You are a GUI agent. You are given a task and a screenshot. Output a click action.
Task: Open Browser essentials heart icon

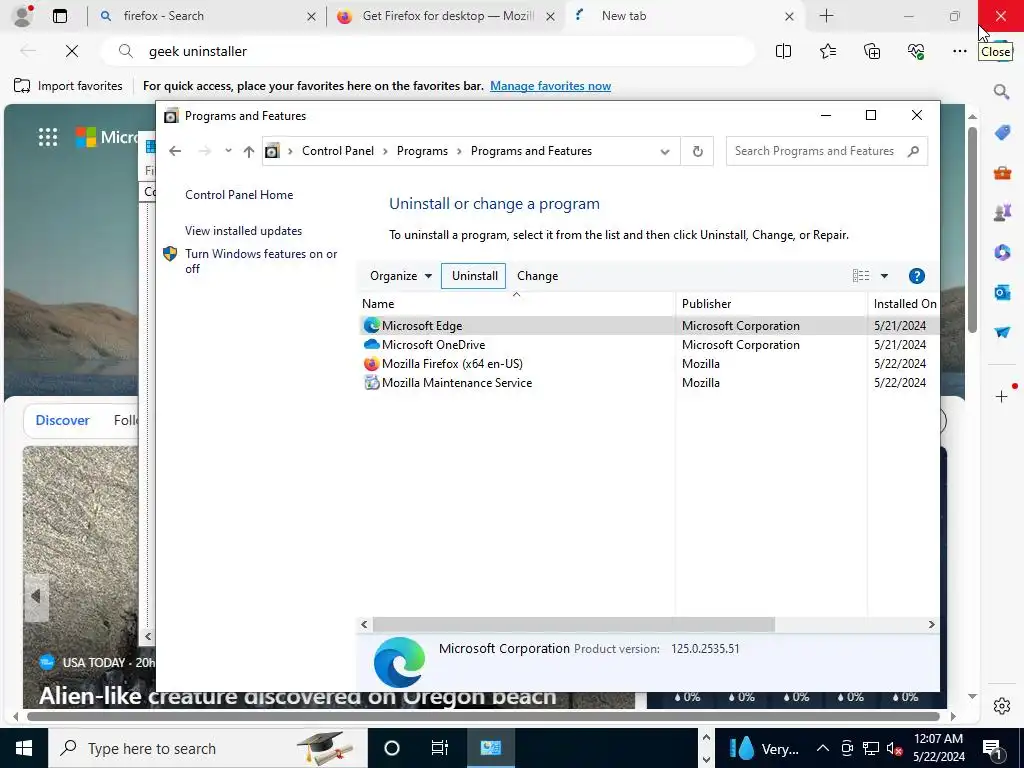[x=916, y=51]
